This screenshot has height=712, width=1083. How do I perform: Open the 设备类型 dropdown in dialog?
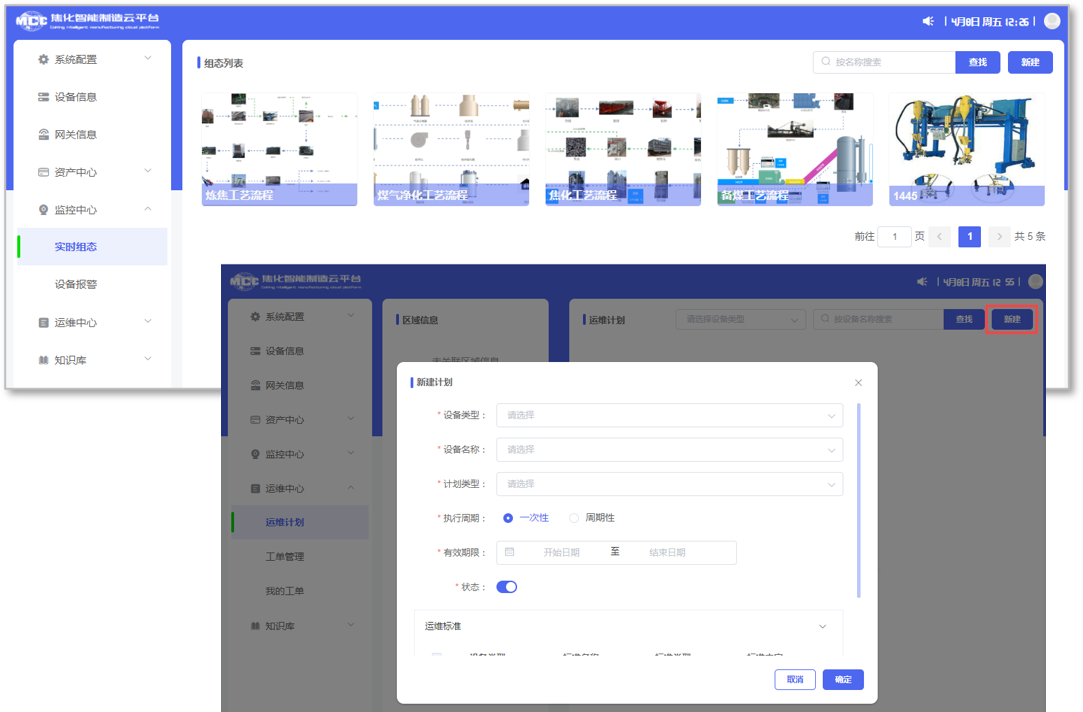(x=669, y=415)
